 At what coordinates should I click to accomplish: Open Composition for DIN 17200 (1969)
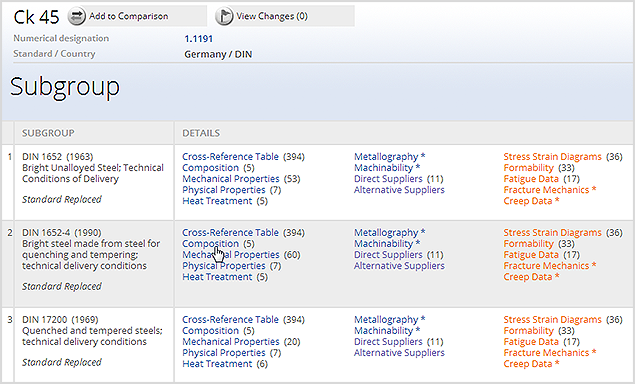click(x=211, y=331)
